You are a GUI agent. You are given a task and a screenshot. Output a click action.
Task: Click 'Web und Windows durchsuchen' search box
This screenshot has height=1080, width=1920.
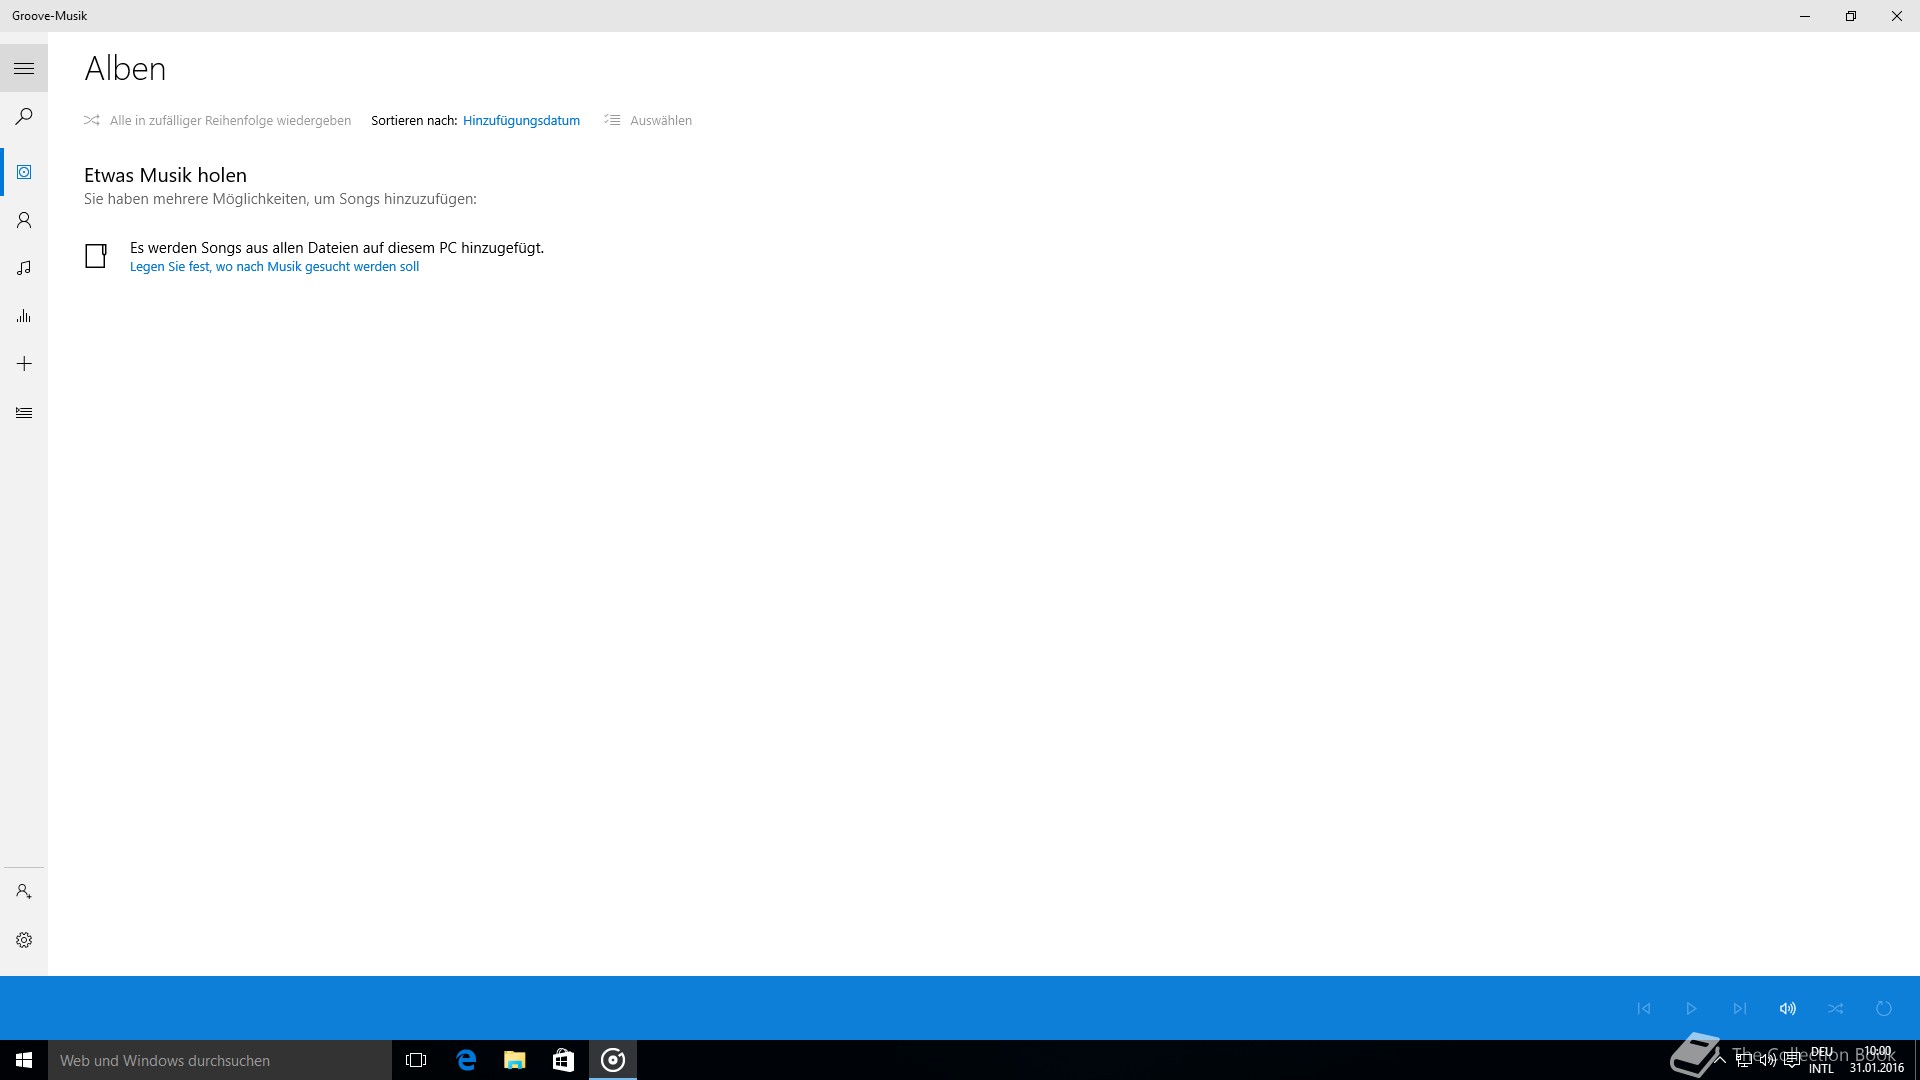pos(220,1060)
